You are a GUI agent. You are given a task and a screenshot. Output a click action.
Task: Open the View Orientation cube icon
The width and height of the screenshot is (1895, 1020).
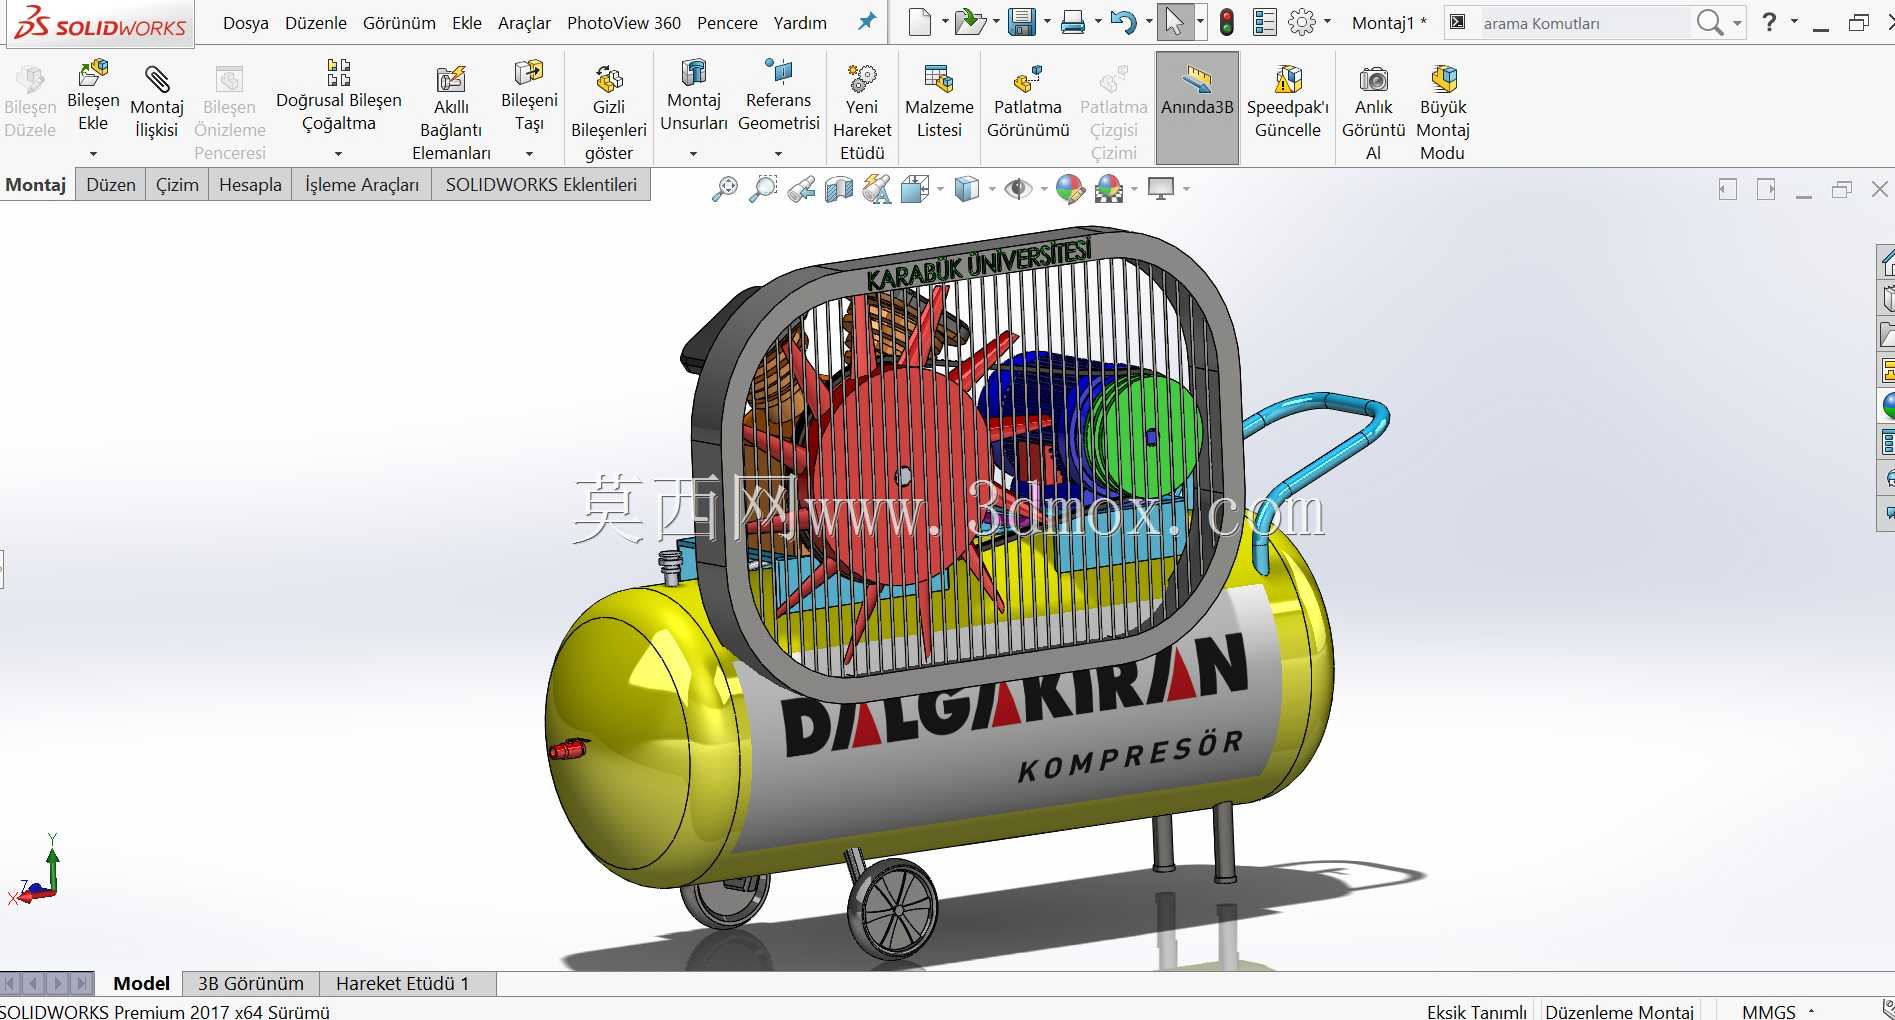click(915, 189)
